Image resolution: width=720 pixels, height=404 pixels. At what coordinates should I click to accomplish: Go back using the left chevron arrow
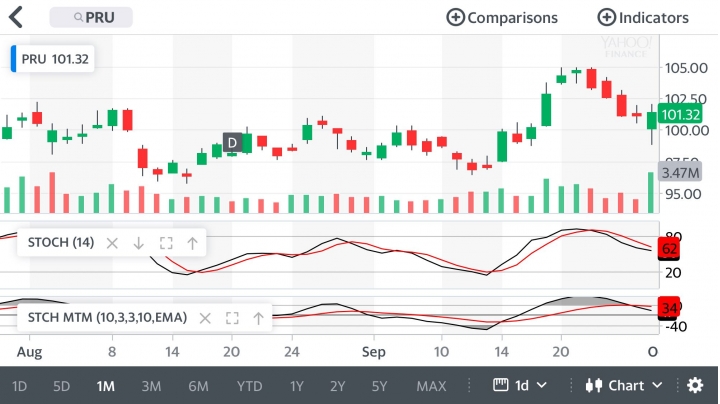16,17
